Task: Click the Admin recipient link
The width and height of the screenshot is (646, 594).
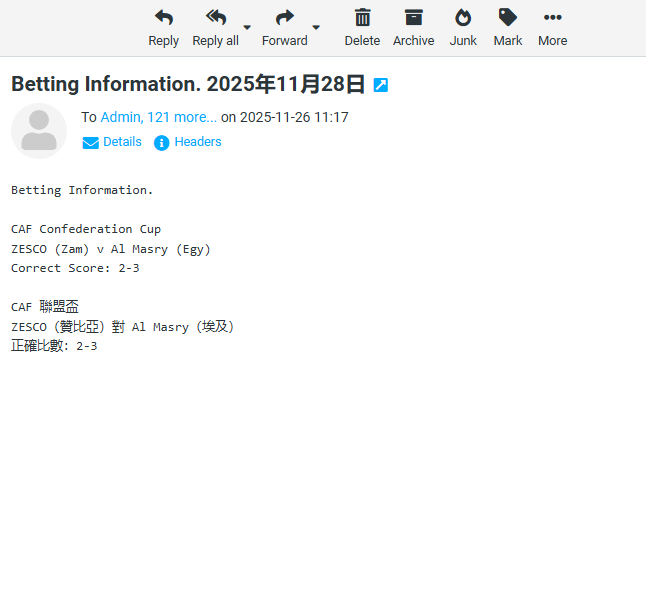Action: (x=120, y=117)
